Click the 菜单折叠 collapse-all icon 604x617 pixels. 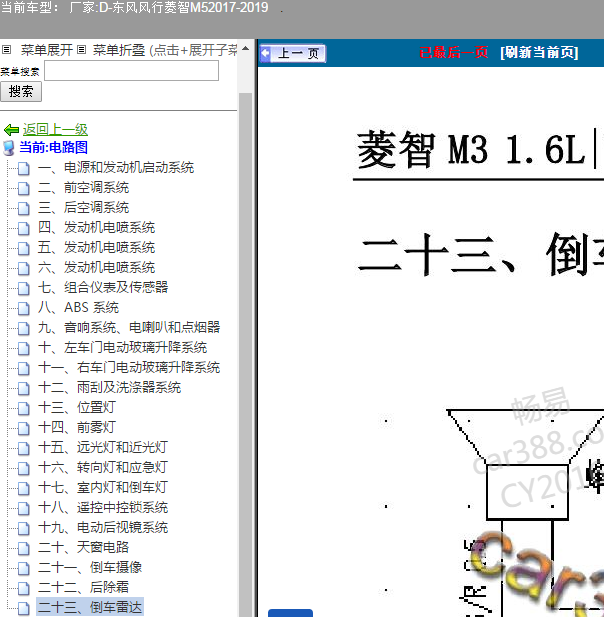(81, 50)
